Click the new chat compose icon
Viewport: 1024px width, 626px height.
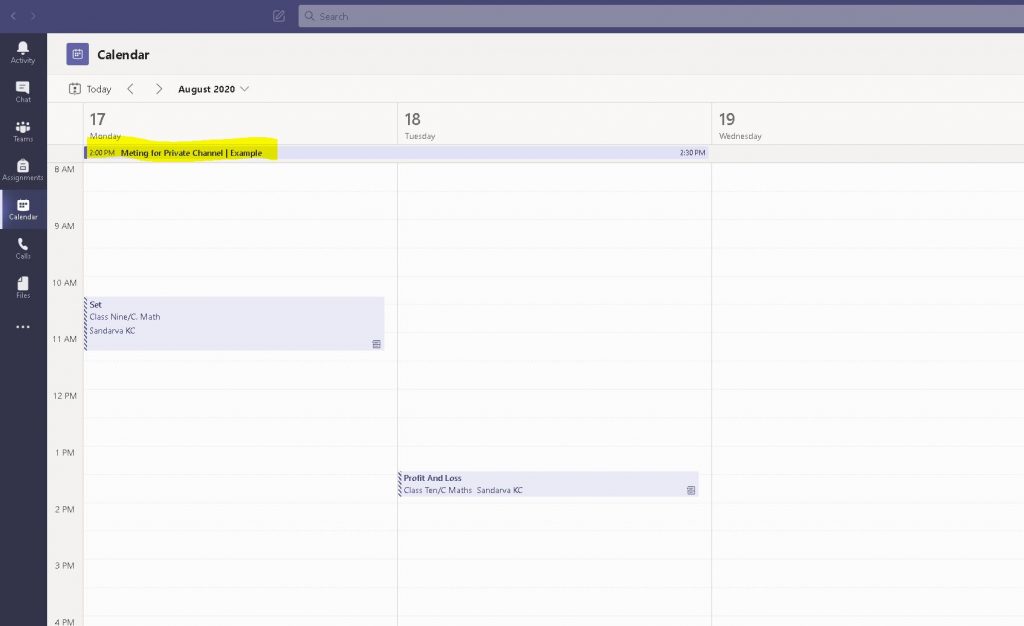pyautogui.click(x=279, y=16)
